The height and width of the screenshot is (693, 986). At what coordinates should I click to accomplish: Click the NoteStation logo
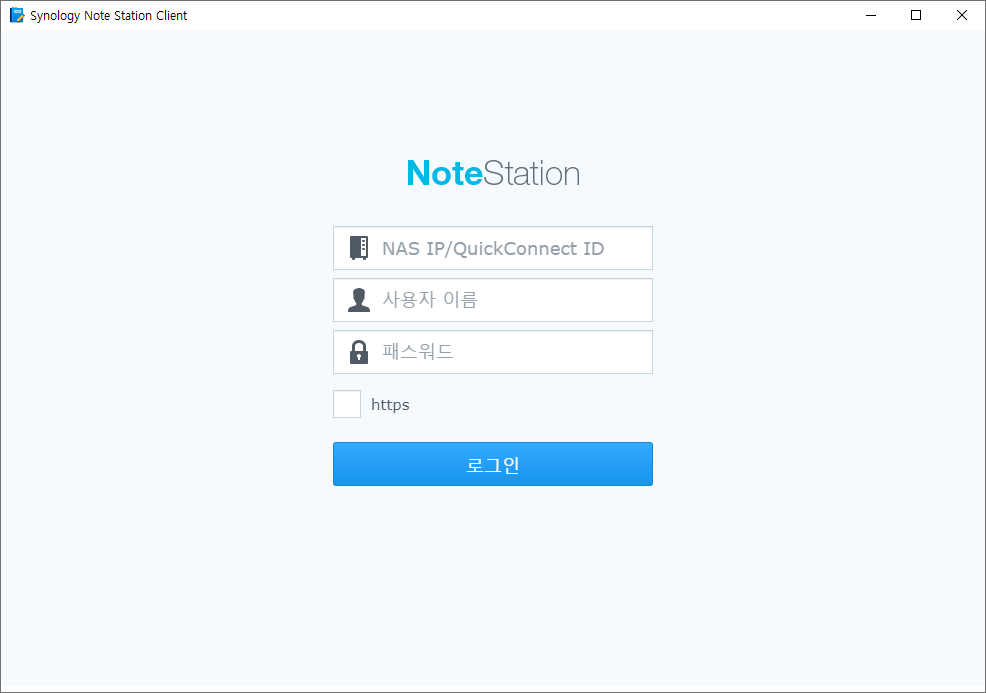pyautogui.click(x=493, y=173)
